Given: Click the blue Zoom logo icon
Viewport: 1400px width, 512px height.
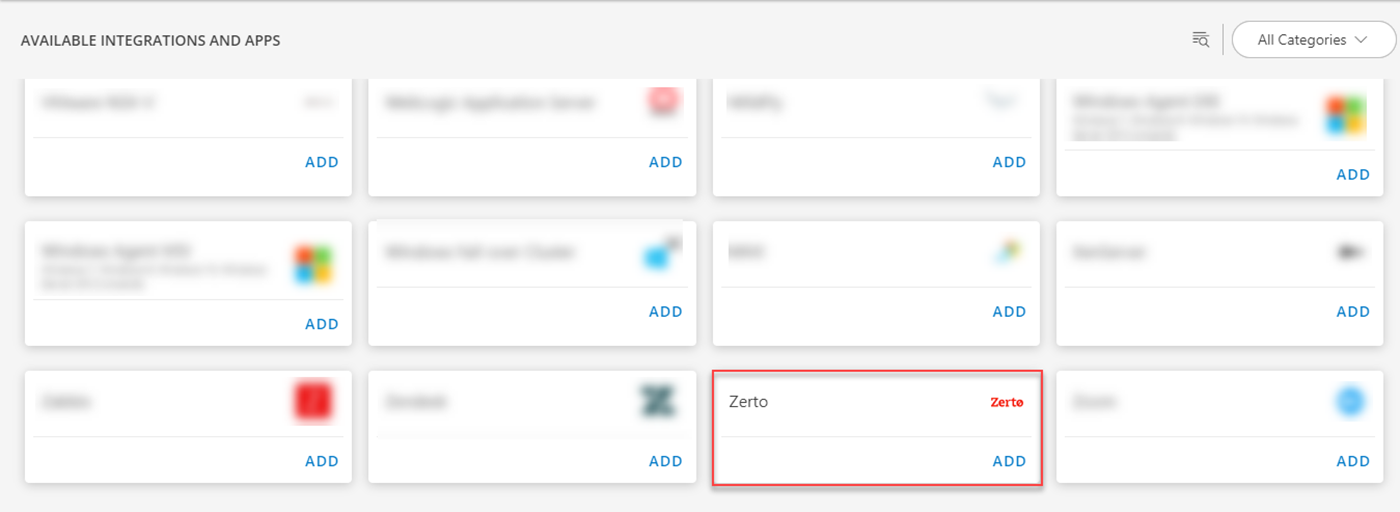Looking at the screenshot, I should coord(1351,402).
